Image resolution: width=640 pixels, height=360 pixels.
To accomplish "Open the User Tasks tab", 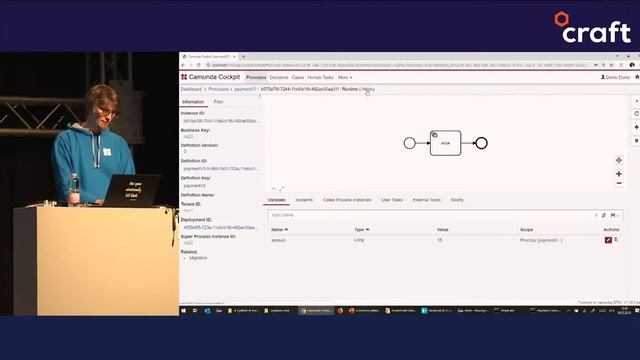I will 392,200.
